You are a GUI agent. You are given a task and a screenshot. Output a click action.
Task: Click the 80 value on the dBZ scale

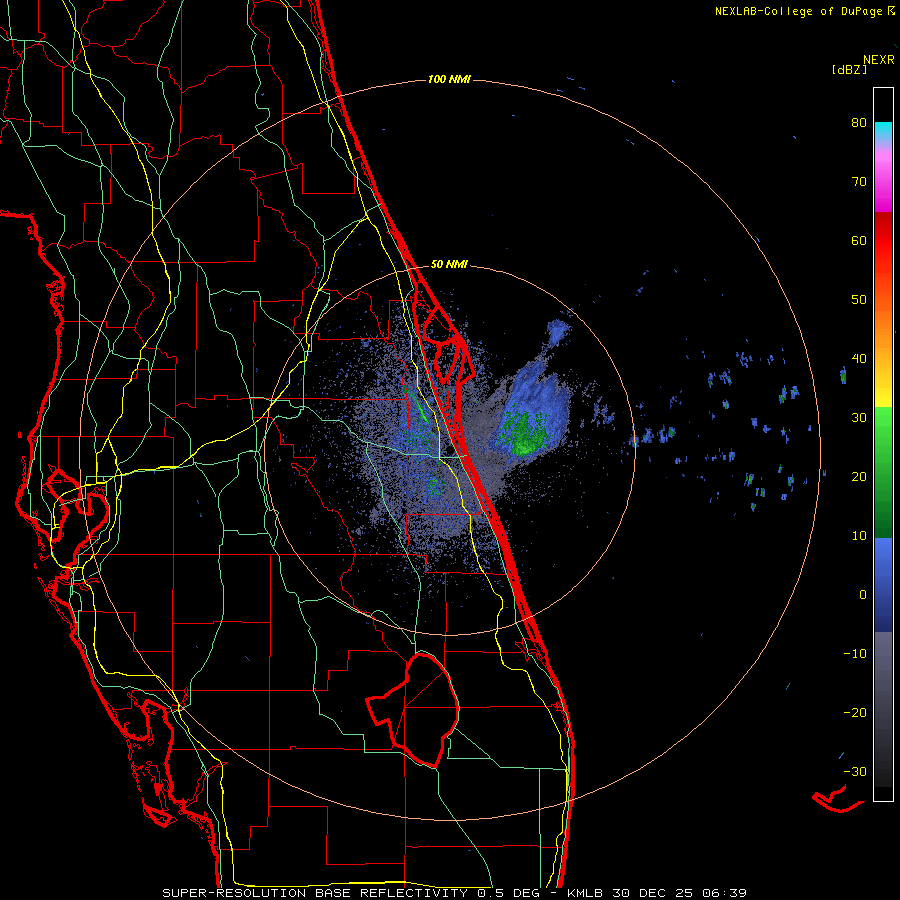859,123
